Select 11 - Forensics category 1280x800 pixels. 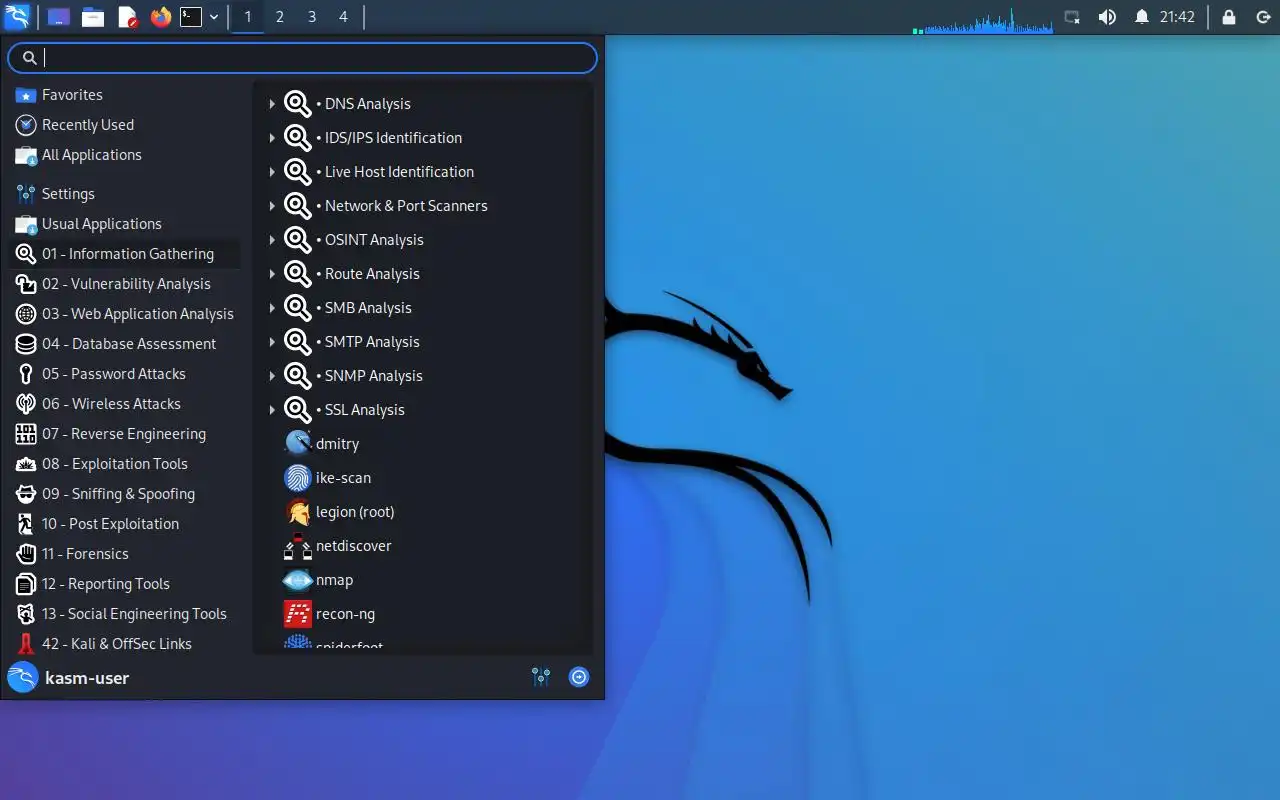(x=125, y=554)
